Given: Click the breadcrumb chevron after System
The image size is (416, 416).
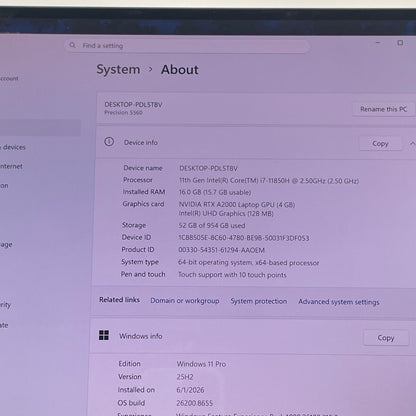Looking at the screenshot, I should tap(151, 69).
